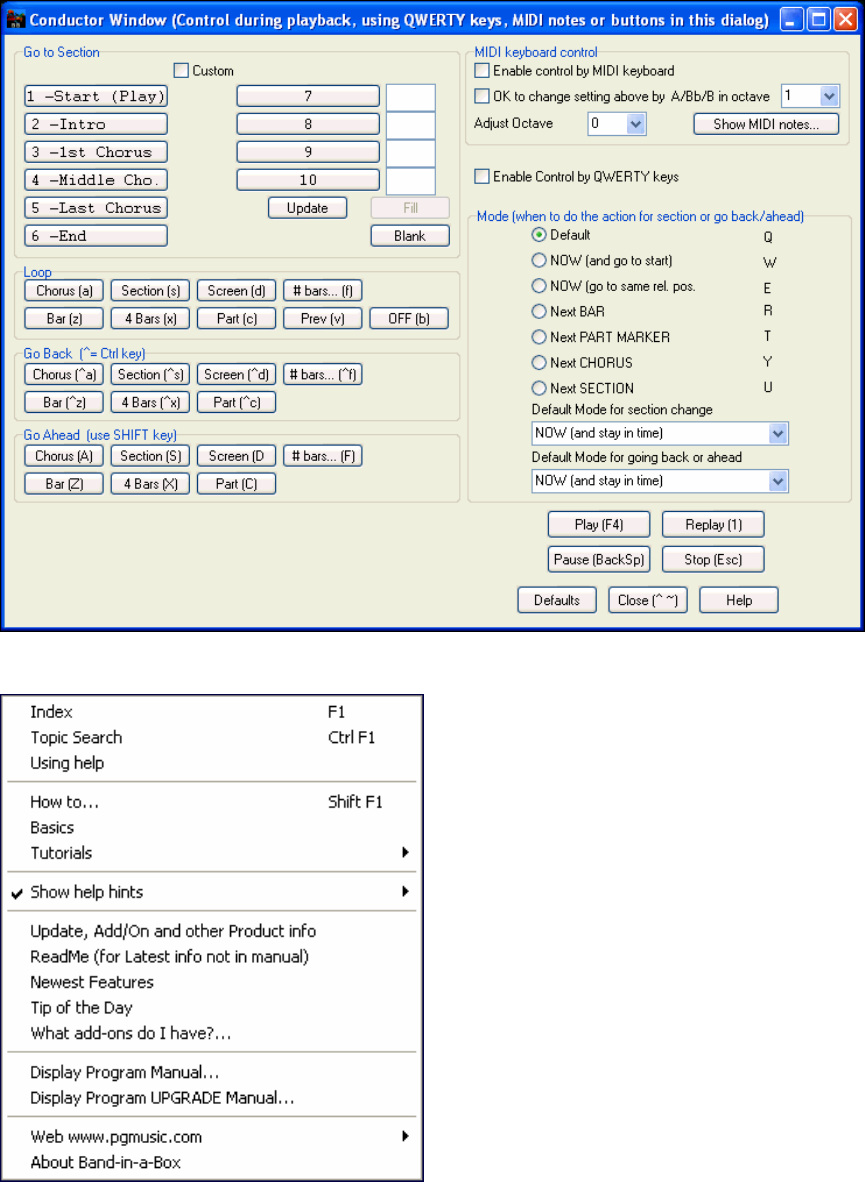865x1182 pixels.
Task: Turn loop OFF (b)
Action: 409,319
